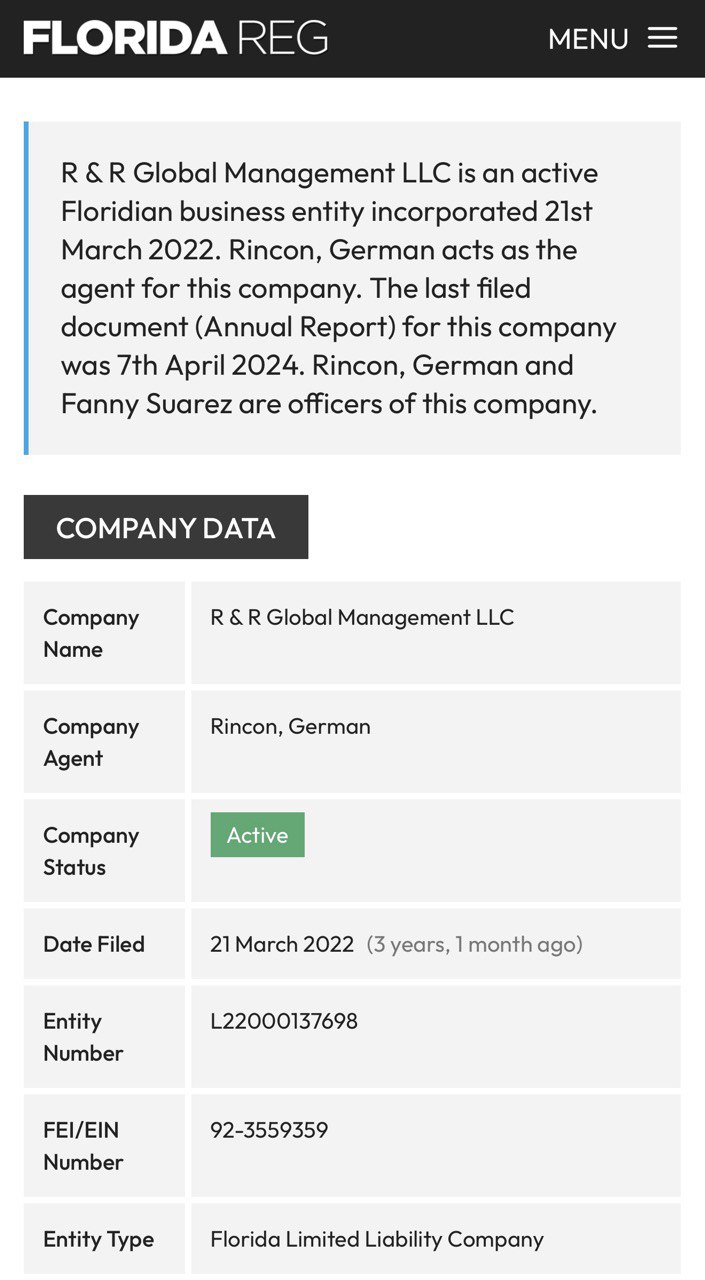Go to Florida Reg home logo
The width and height of the screenshot is (705, 1280).
point(176,38)
